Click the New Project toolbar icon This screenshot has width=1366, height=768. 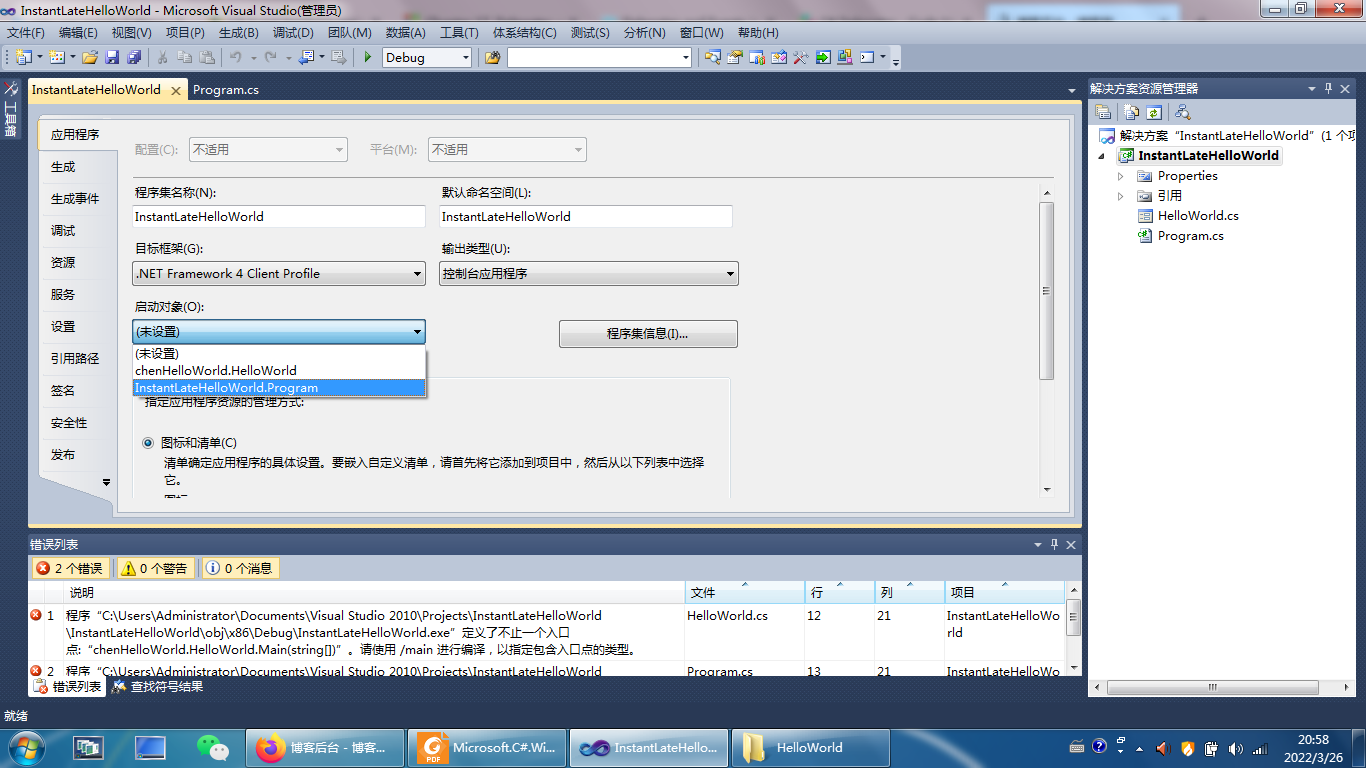23,57
